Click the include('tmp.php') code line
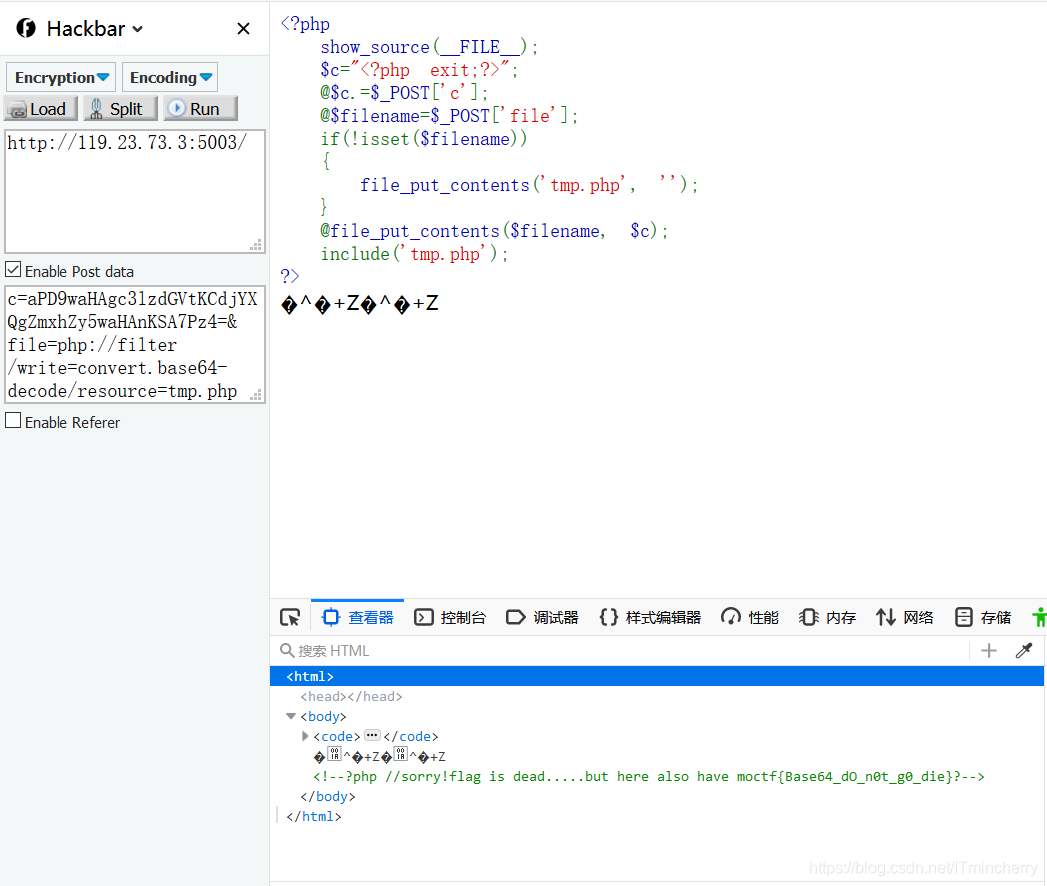1047x886 pixels. (x=414, y=254)
